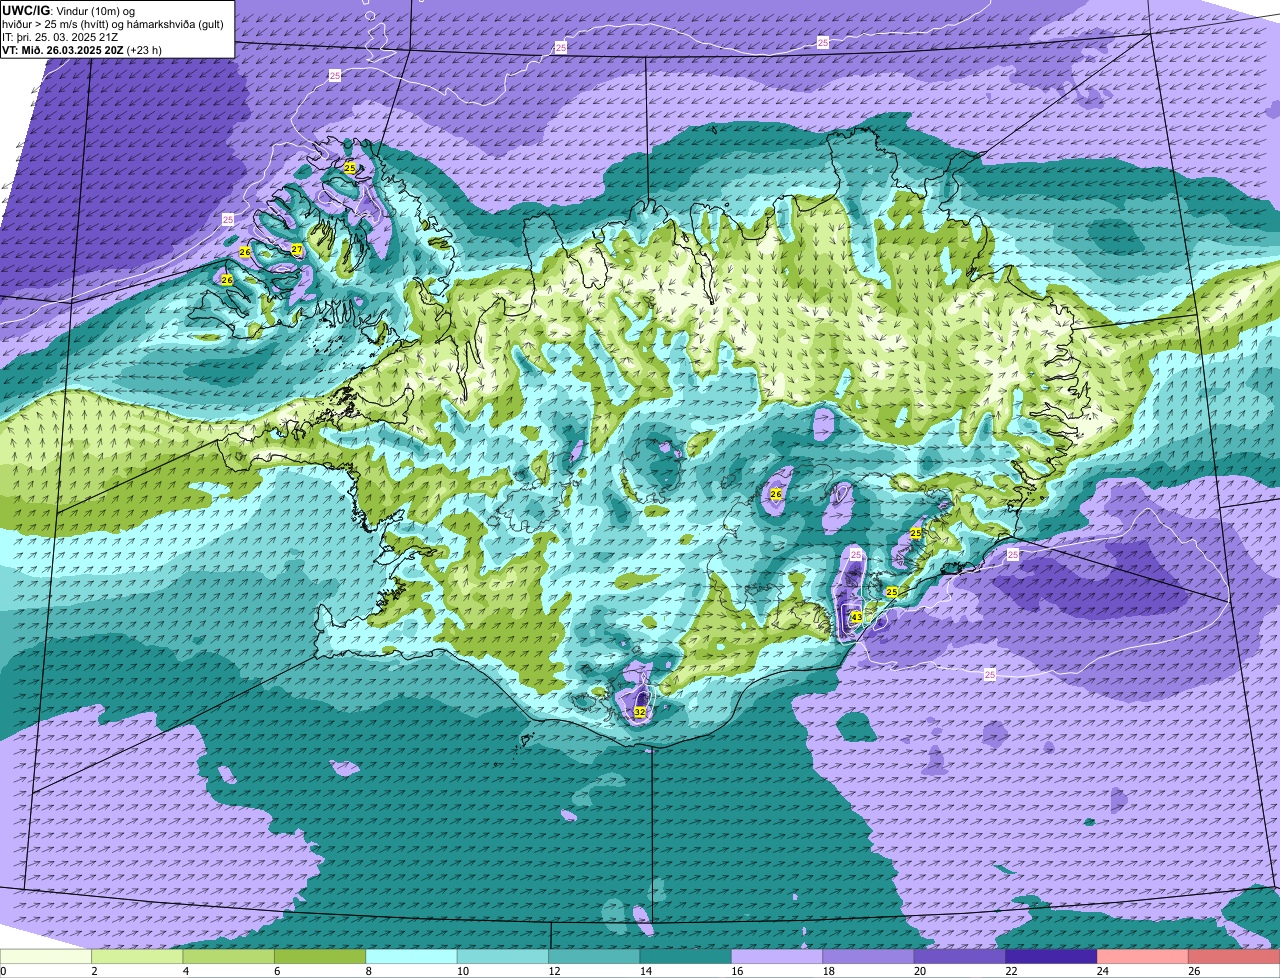1280x978 pixels.
Task: Select the 14–16 m/s dark teal legend swatch
Action: tap(686, 956)
